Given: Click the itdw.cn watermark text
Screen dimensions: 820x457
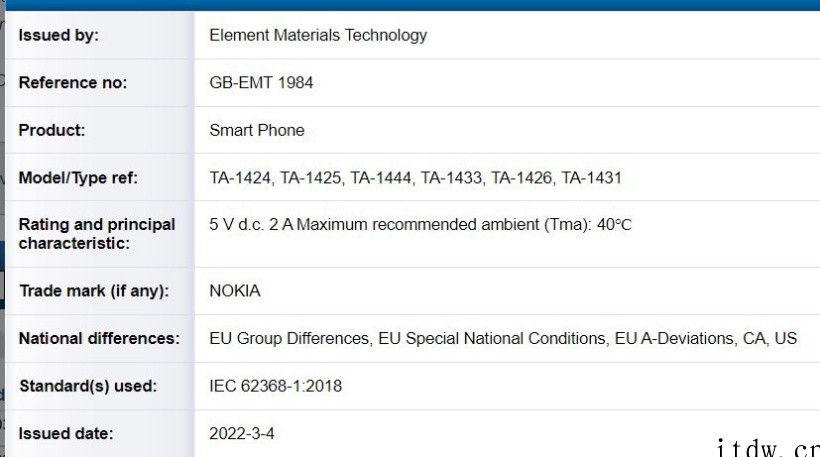Looking at the screenshot, I should pyautogui.click(x=767, y=445).
